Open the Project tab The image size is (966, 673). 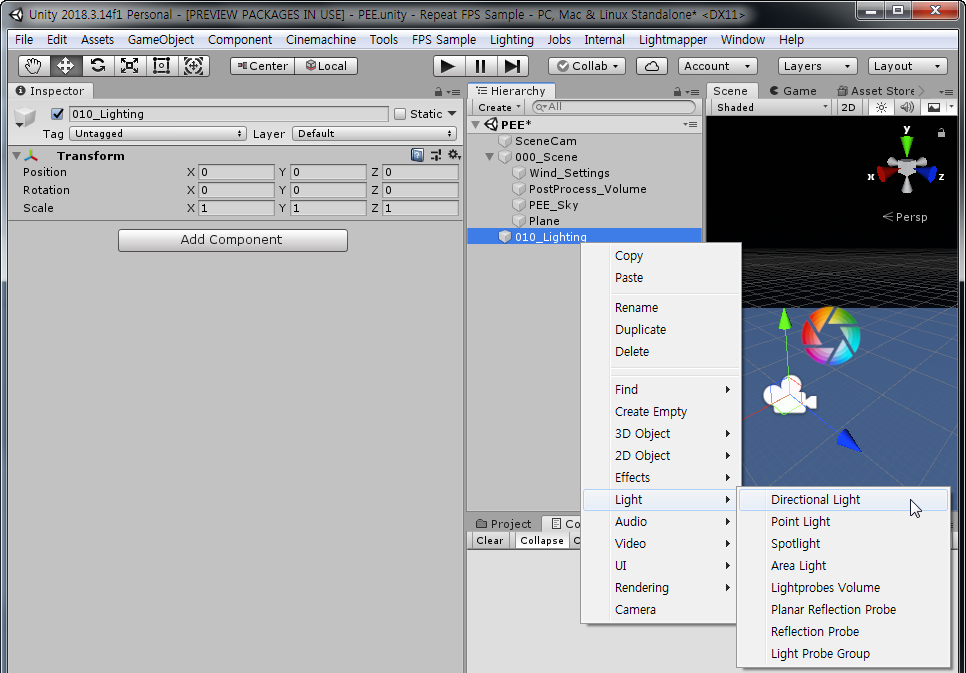coord(504,524)
